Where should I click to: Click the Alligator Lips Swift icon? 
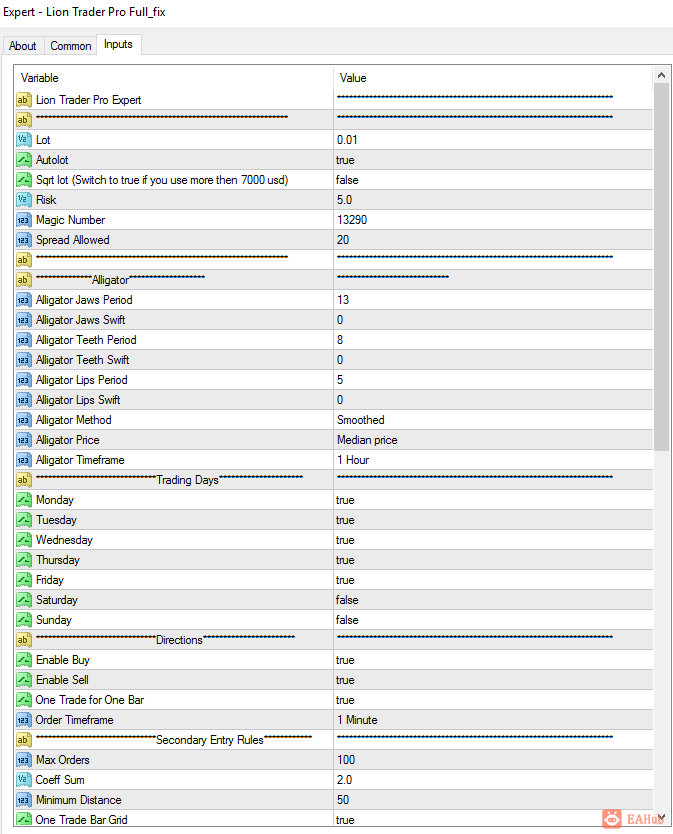[23, 400]
